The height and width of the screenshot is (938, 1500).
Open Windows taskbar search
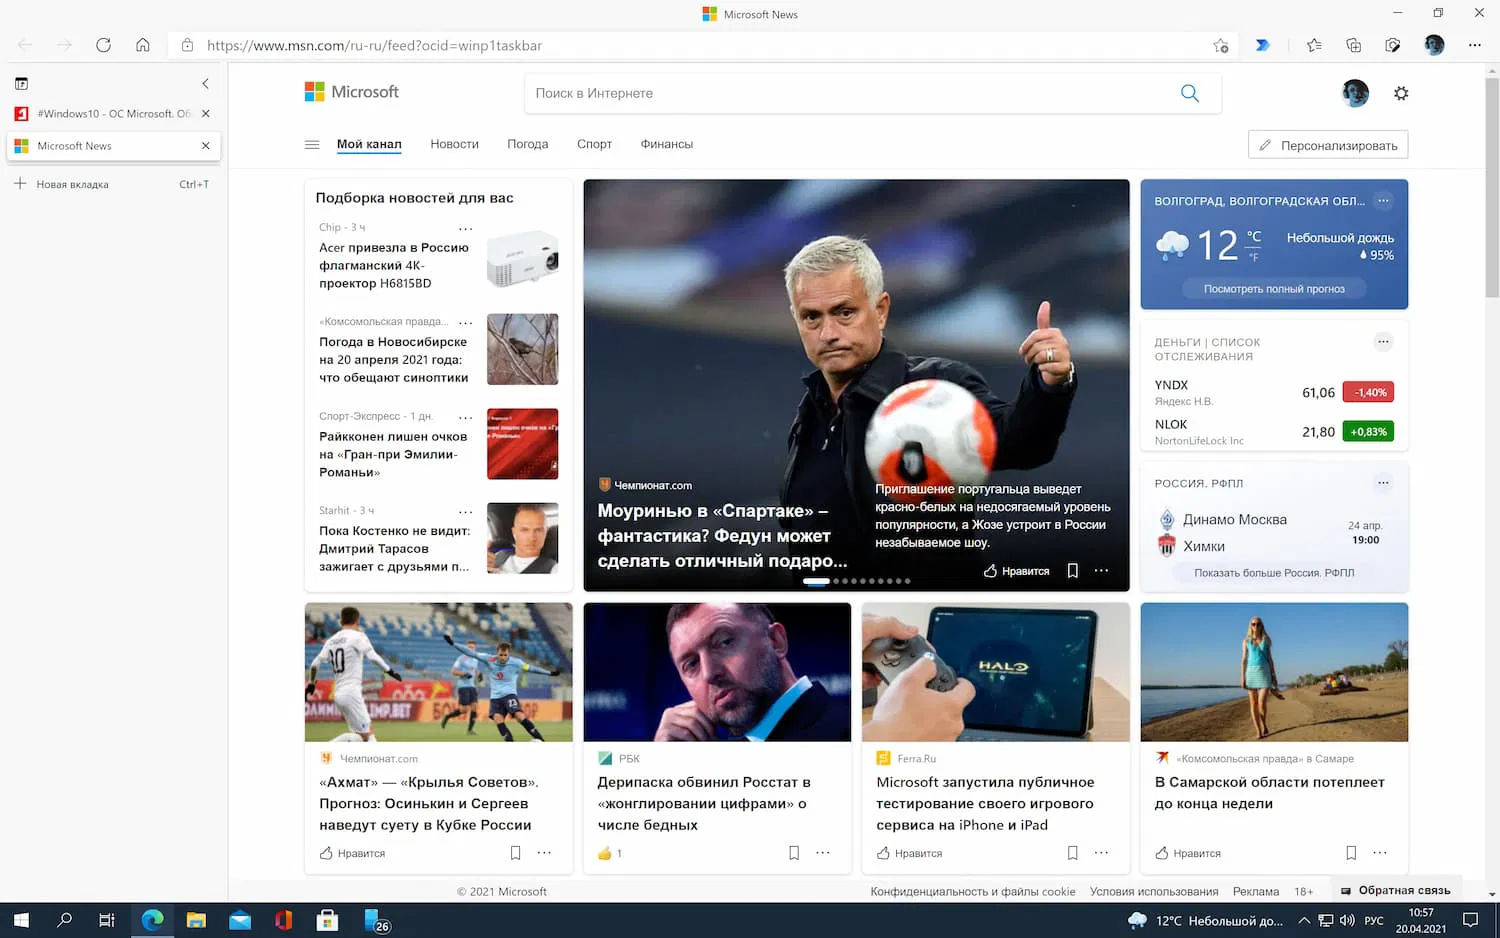pos(64,920)
